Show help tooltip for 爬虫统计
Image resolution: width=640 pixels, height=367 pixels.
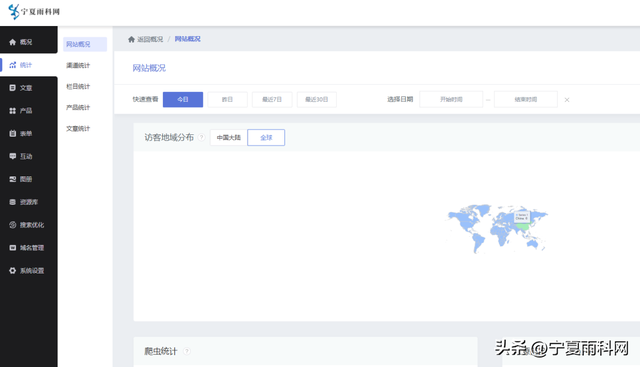[187, 351]
